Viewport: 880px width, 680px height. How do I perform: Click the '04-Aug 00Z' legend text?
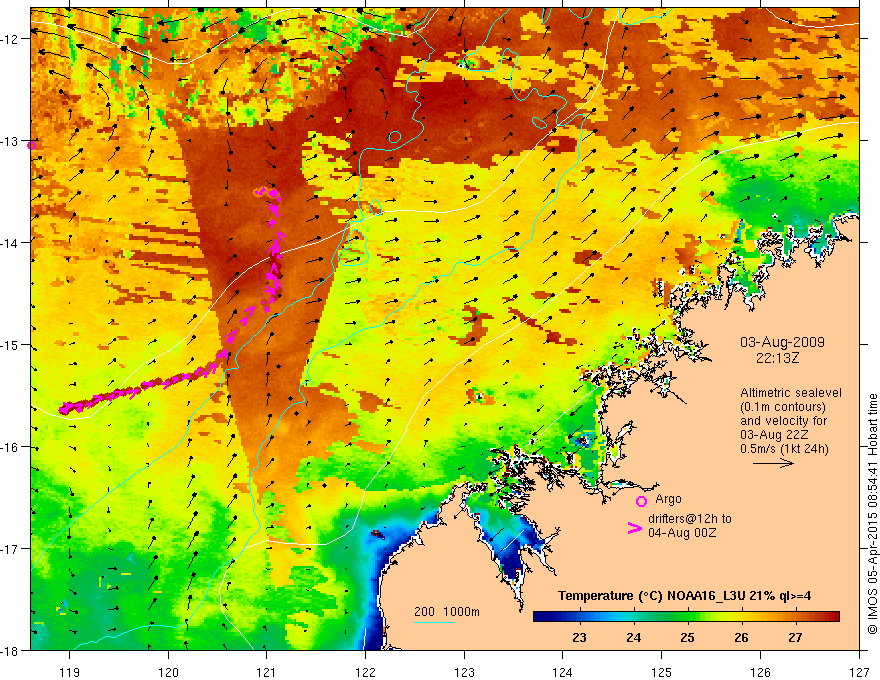tap(682, 532)
